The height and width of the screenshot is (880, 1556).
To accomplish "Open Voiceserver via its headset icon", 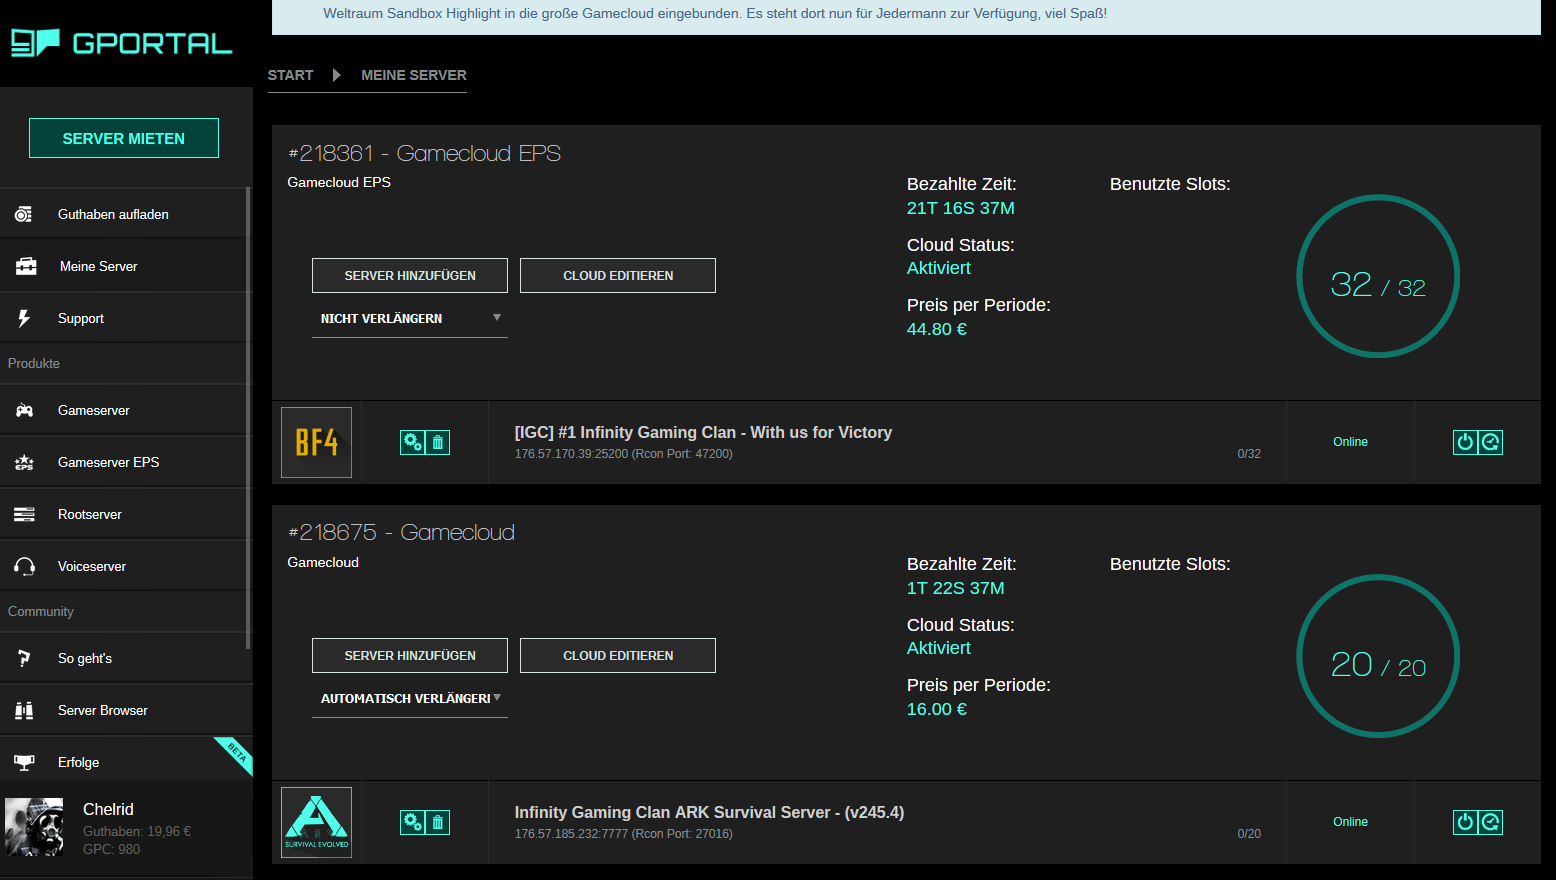I will coord(25,566).
